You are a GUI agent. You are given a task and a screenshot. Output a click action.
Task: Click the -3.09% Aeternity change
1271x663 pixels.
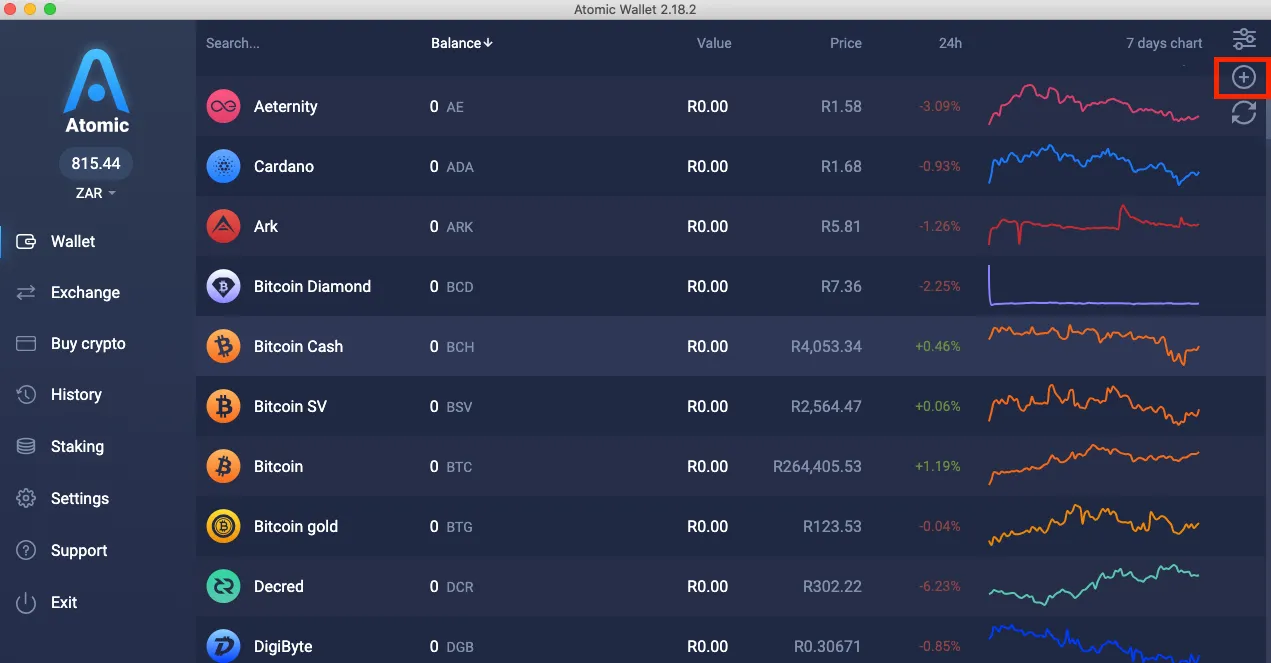tap(938, 106)
